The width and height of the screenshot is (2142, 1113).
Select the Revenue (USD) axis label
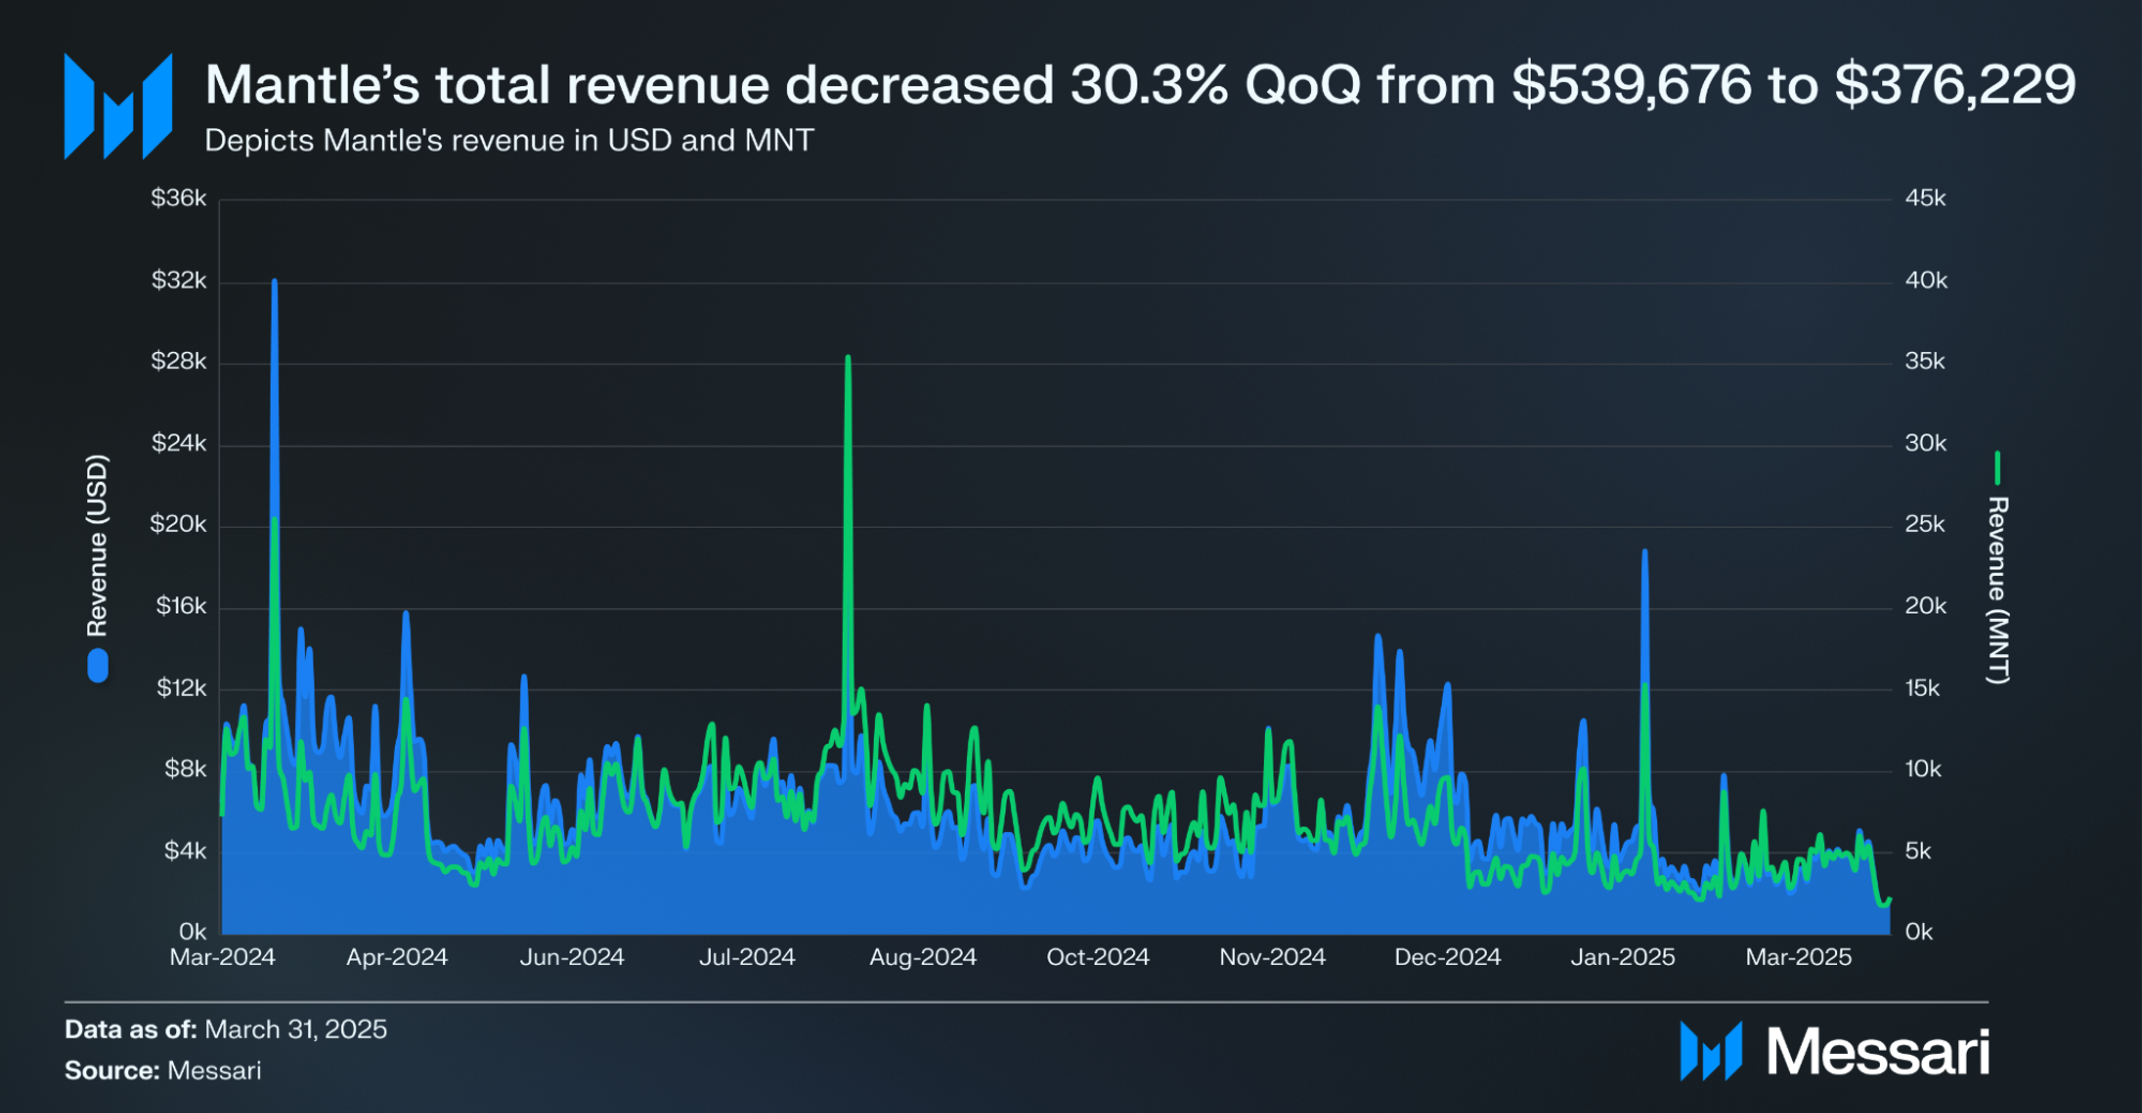[x=97, y=546]
